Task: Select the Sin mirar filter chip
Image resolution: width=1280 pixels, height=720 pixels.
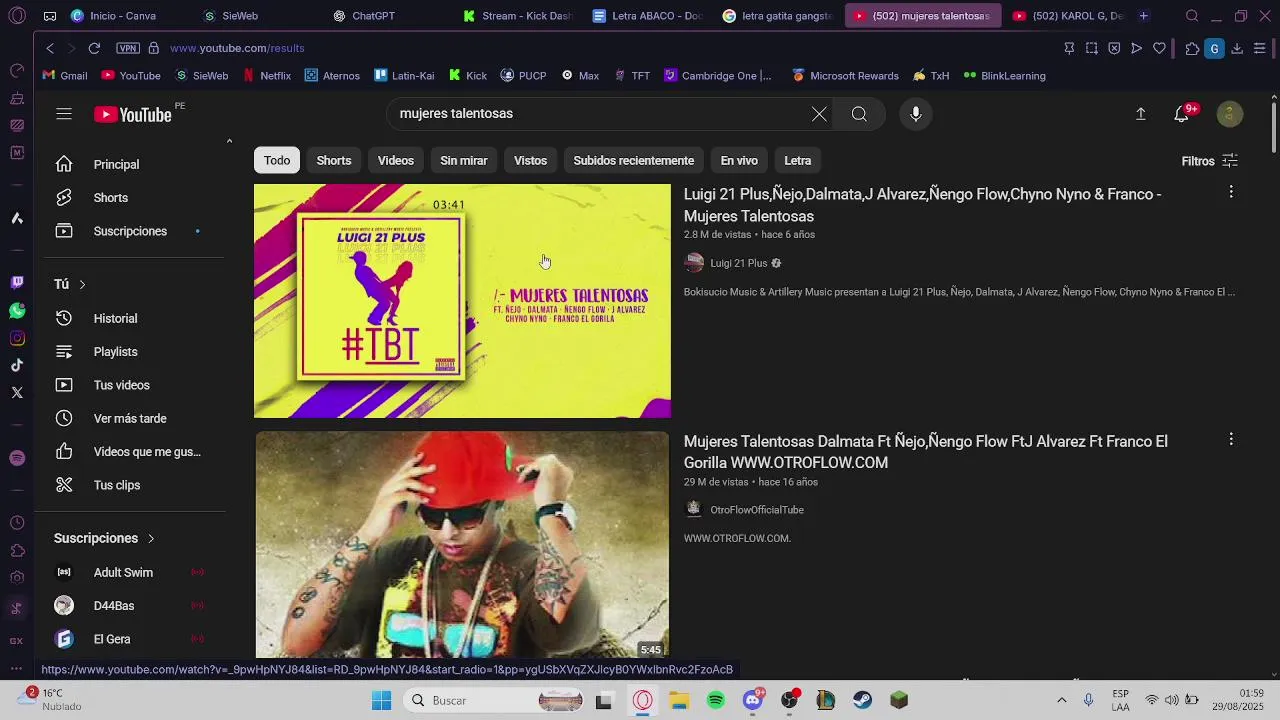Action: 464,160
